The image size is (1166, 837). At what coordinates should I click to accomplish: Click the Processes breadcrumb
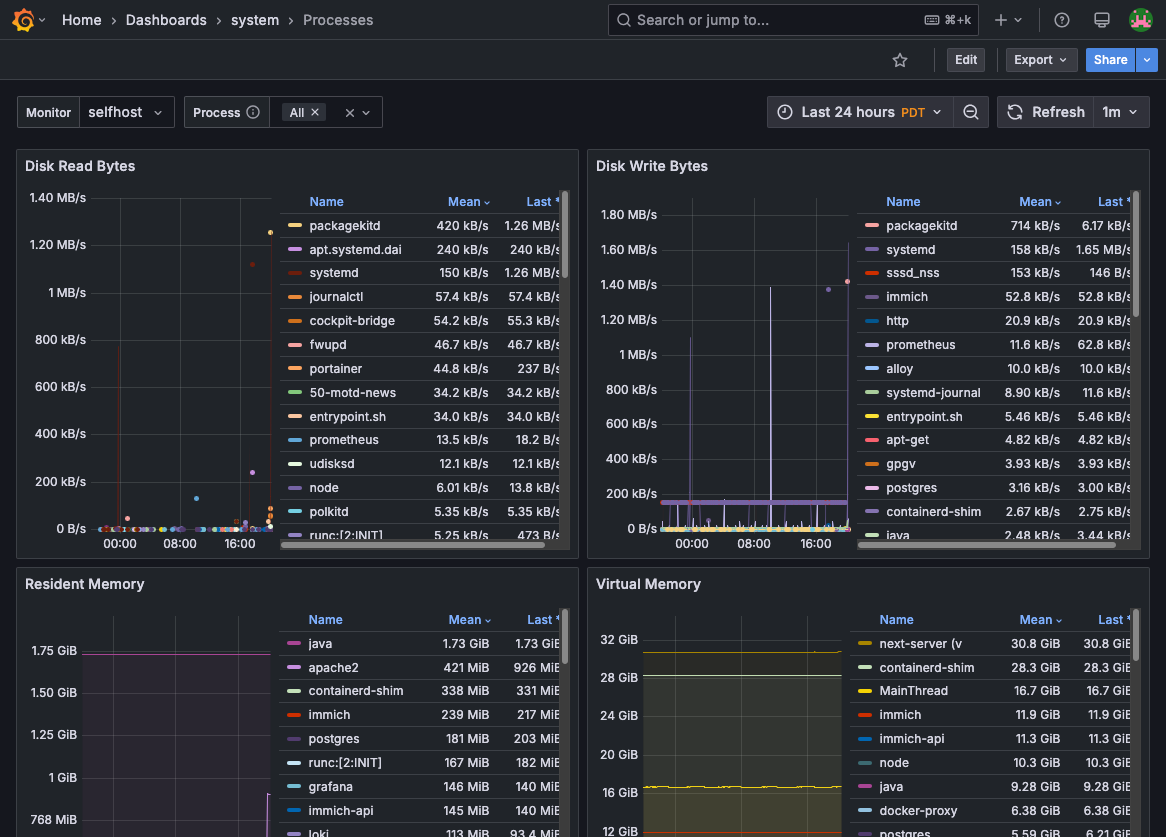tap(338, 20)
